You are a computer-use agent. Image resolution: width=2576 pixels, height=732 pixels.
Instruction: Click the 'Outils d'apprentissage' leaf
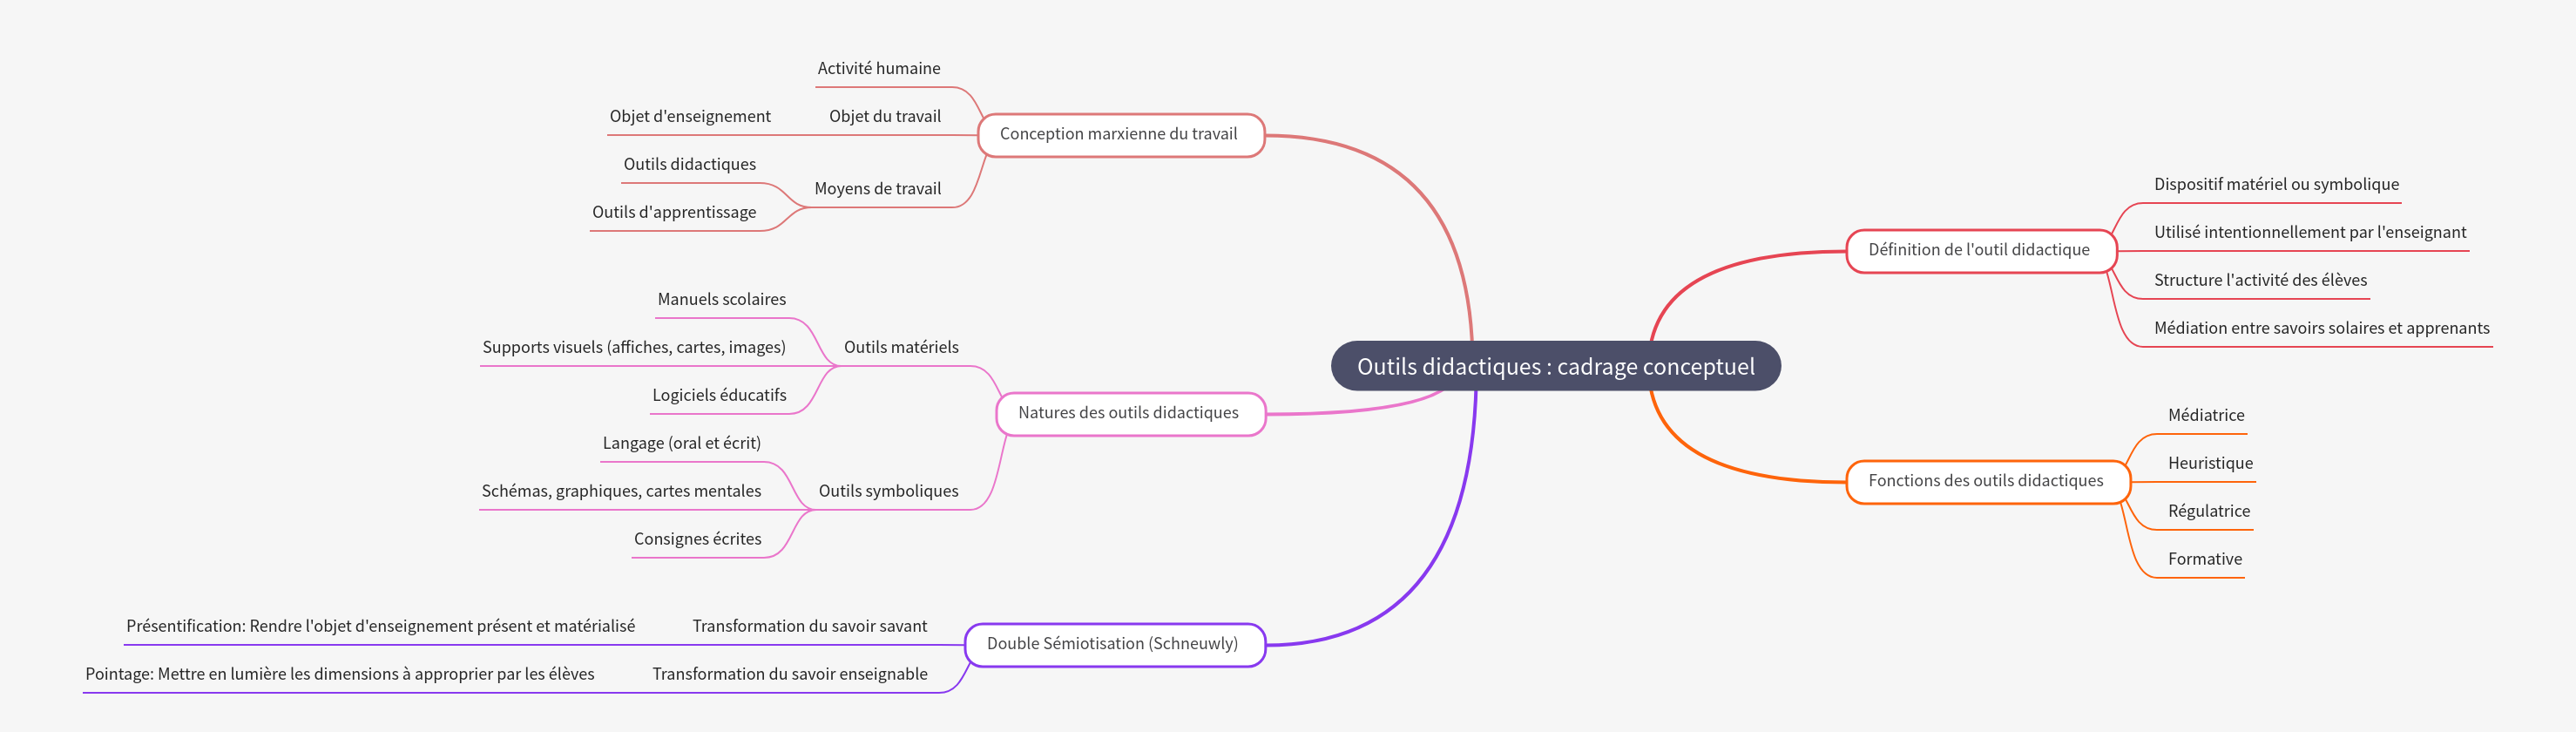click(674, 212)
